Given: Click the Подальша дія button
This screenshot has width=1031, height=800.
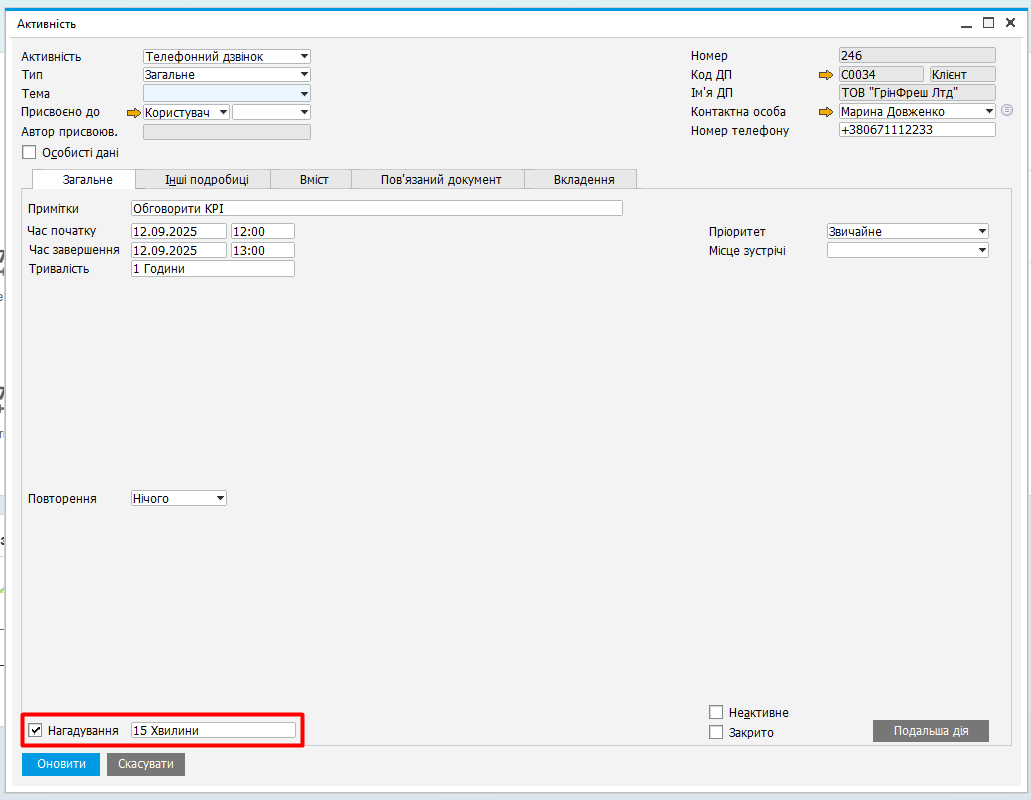Looking at the screenshot, I should click(930, 731).
